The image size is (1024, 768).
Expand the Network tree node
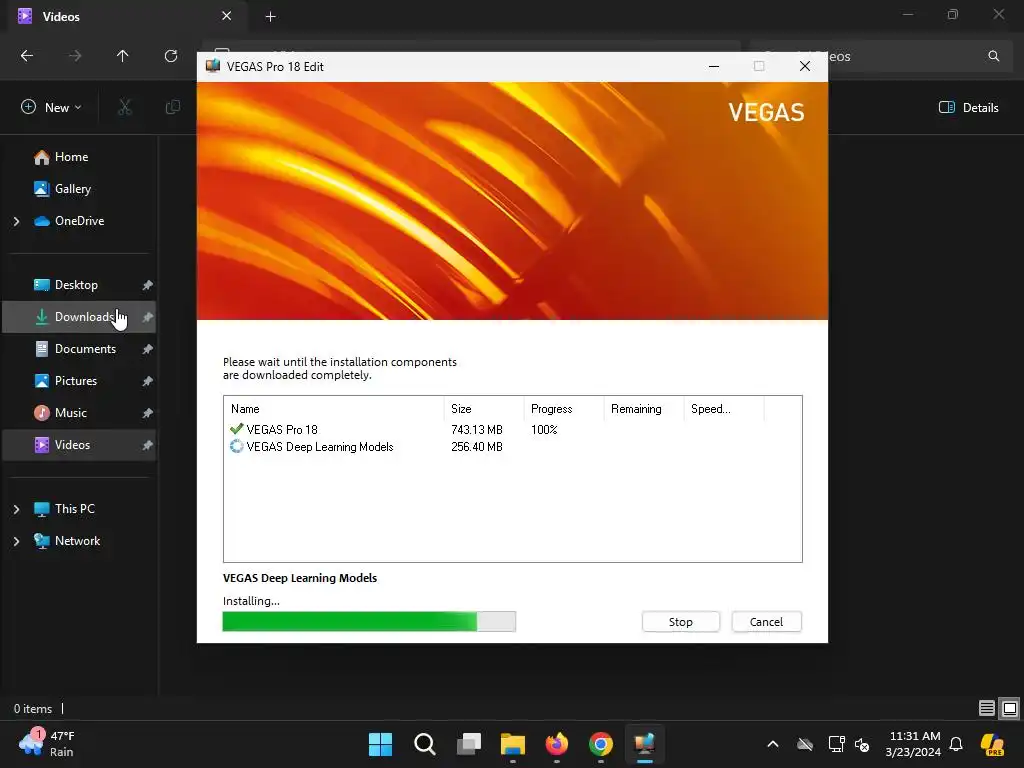[x=16, y=541]
